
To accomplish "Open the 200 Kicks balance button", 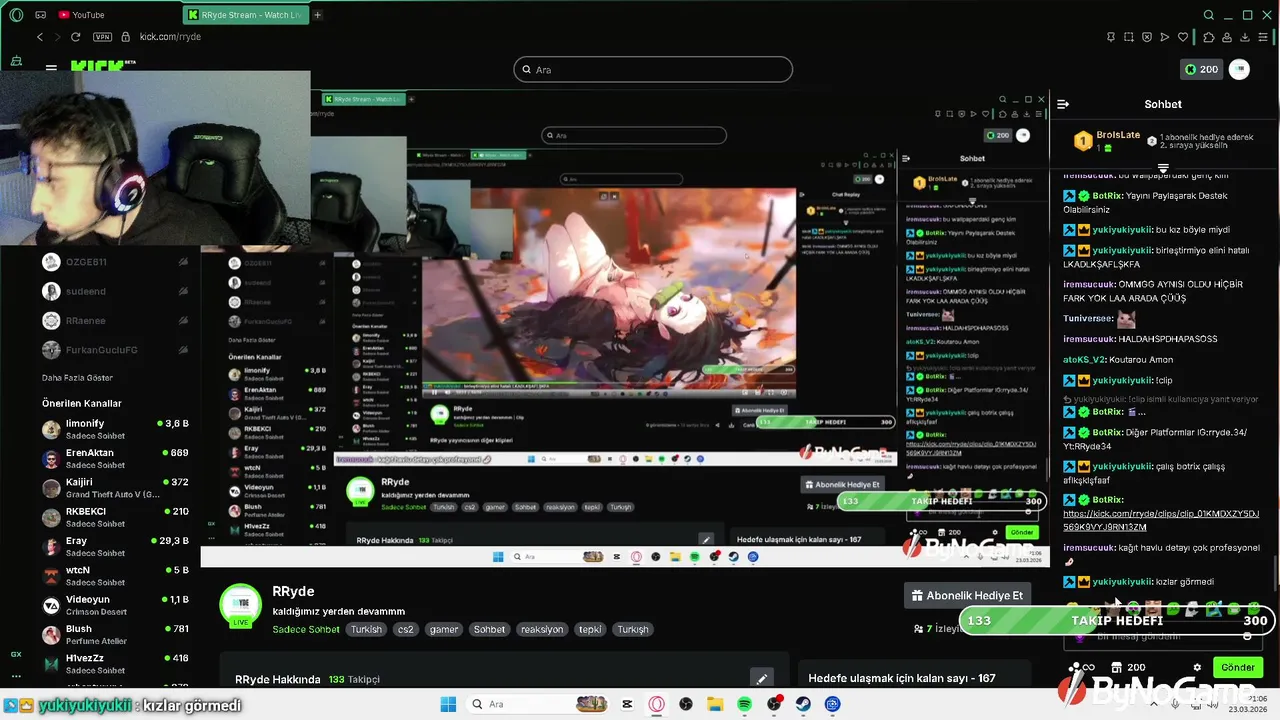I will pyautogui.click(x=1201, y=69).
